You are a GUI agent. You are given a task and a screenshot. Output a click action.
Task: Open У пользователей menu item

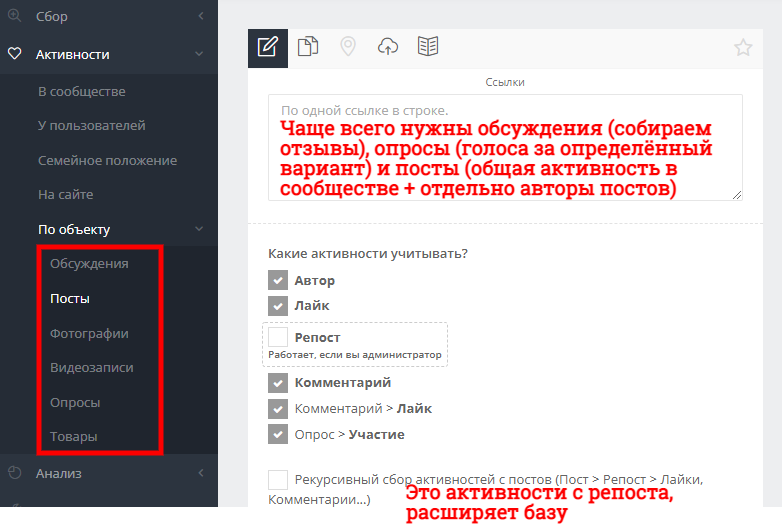92,126
